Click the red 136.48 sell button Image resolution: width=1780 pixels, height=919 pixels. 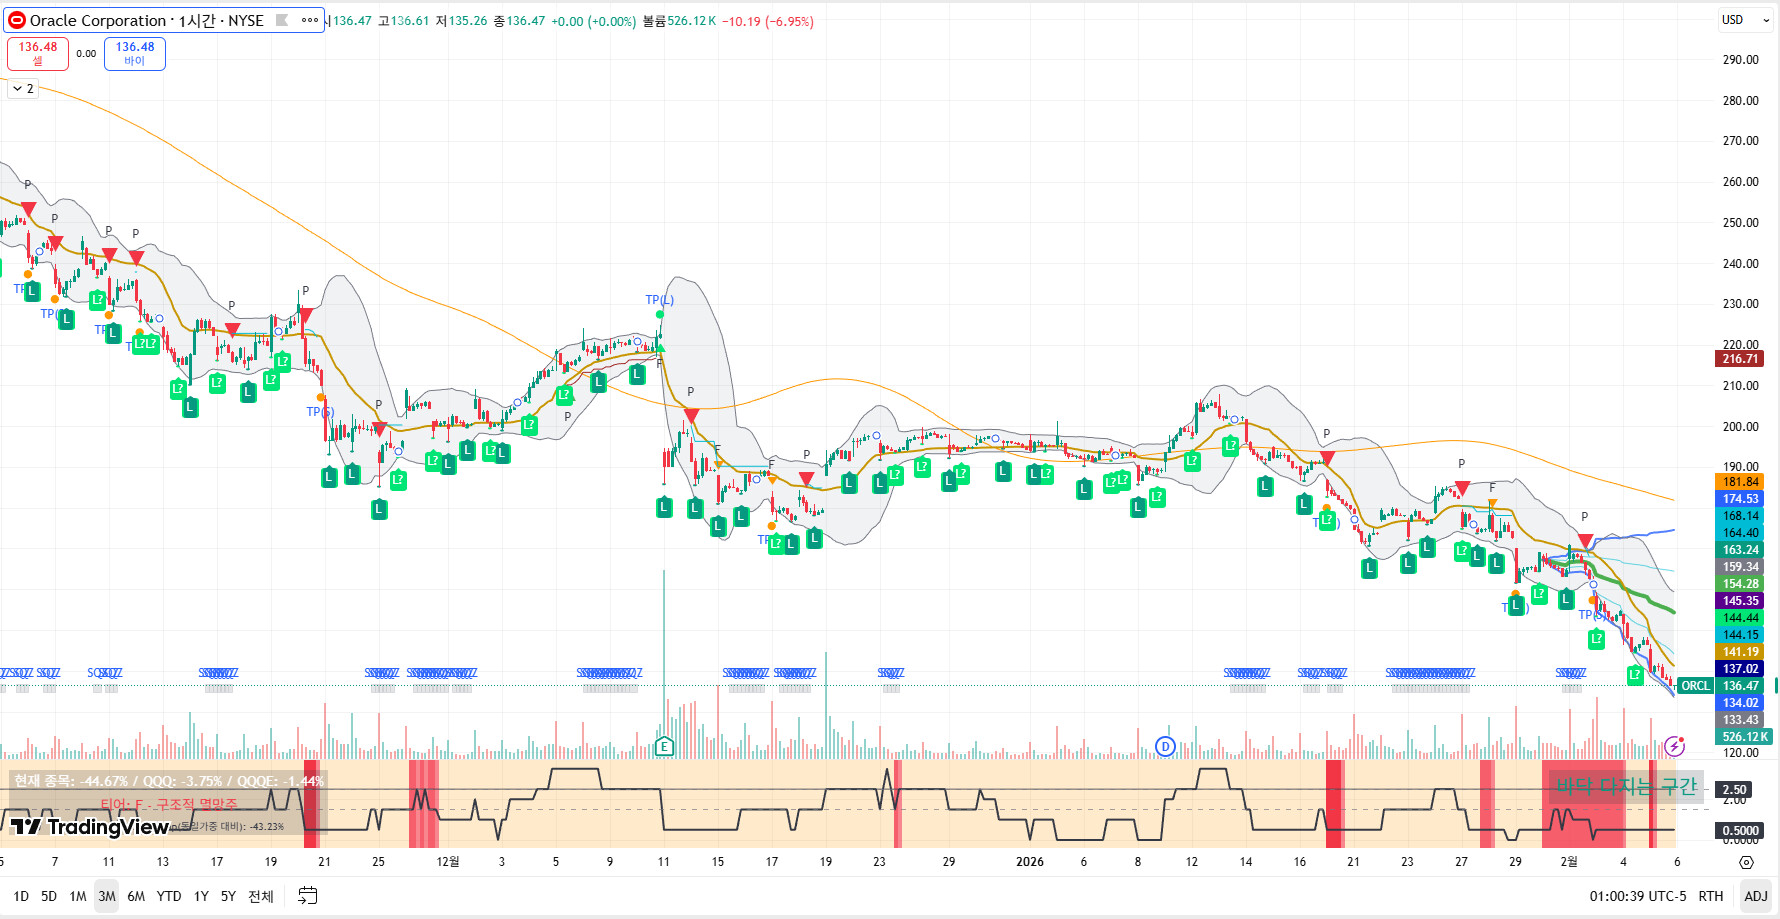click(38, 53)
